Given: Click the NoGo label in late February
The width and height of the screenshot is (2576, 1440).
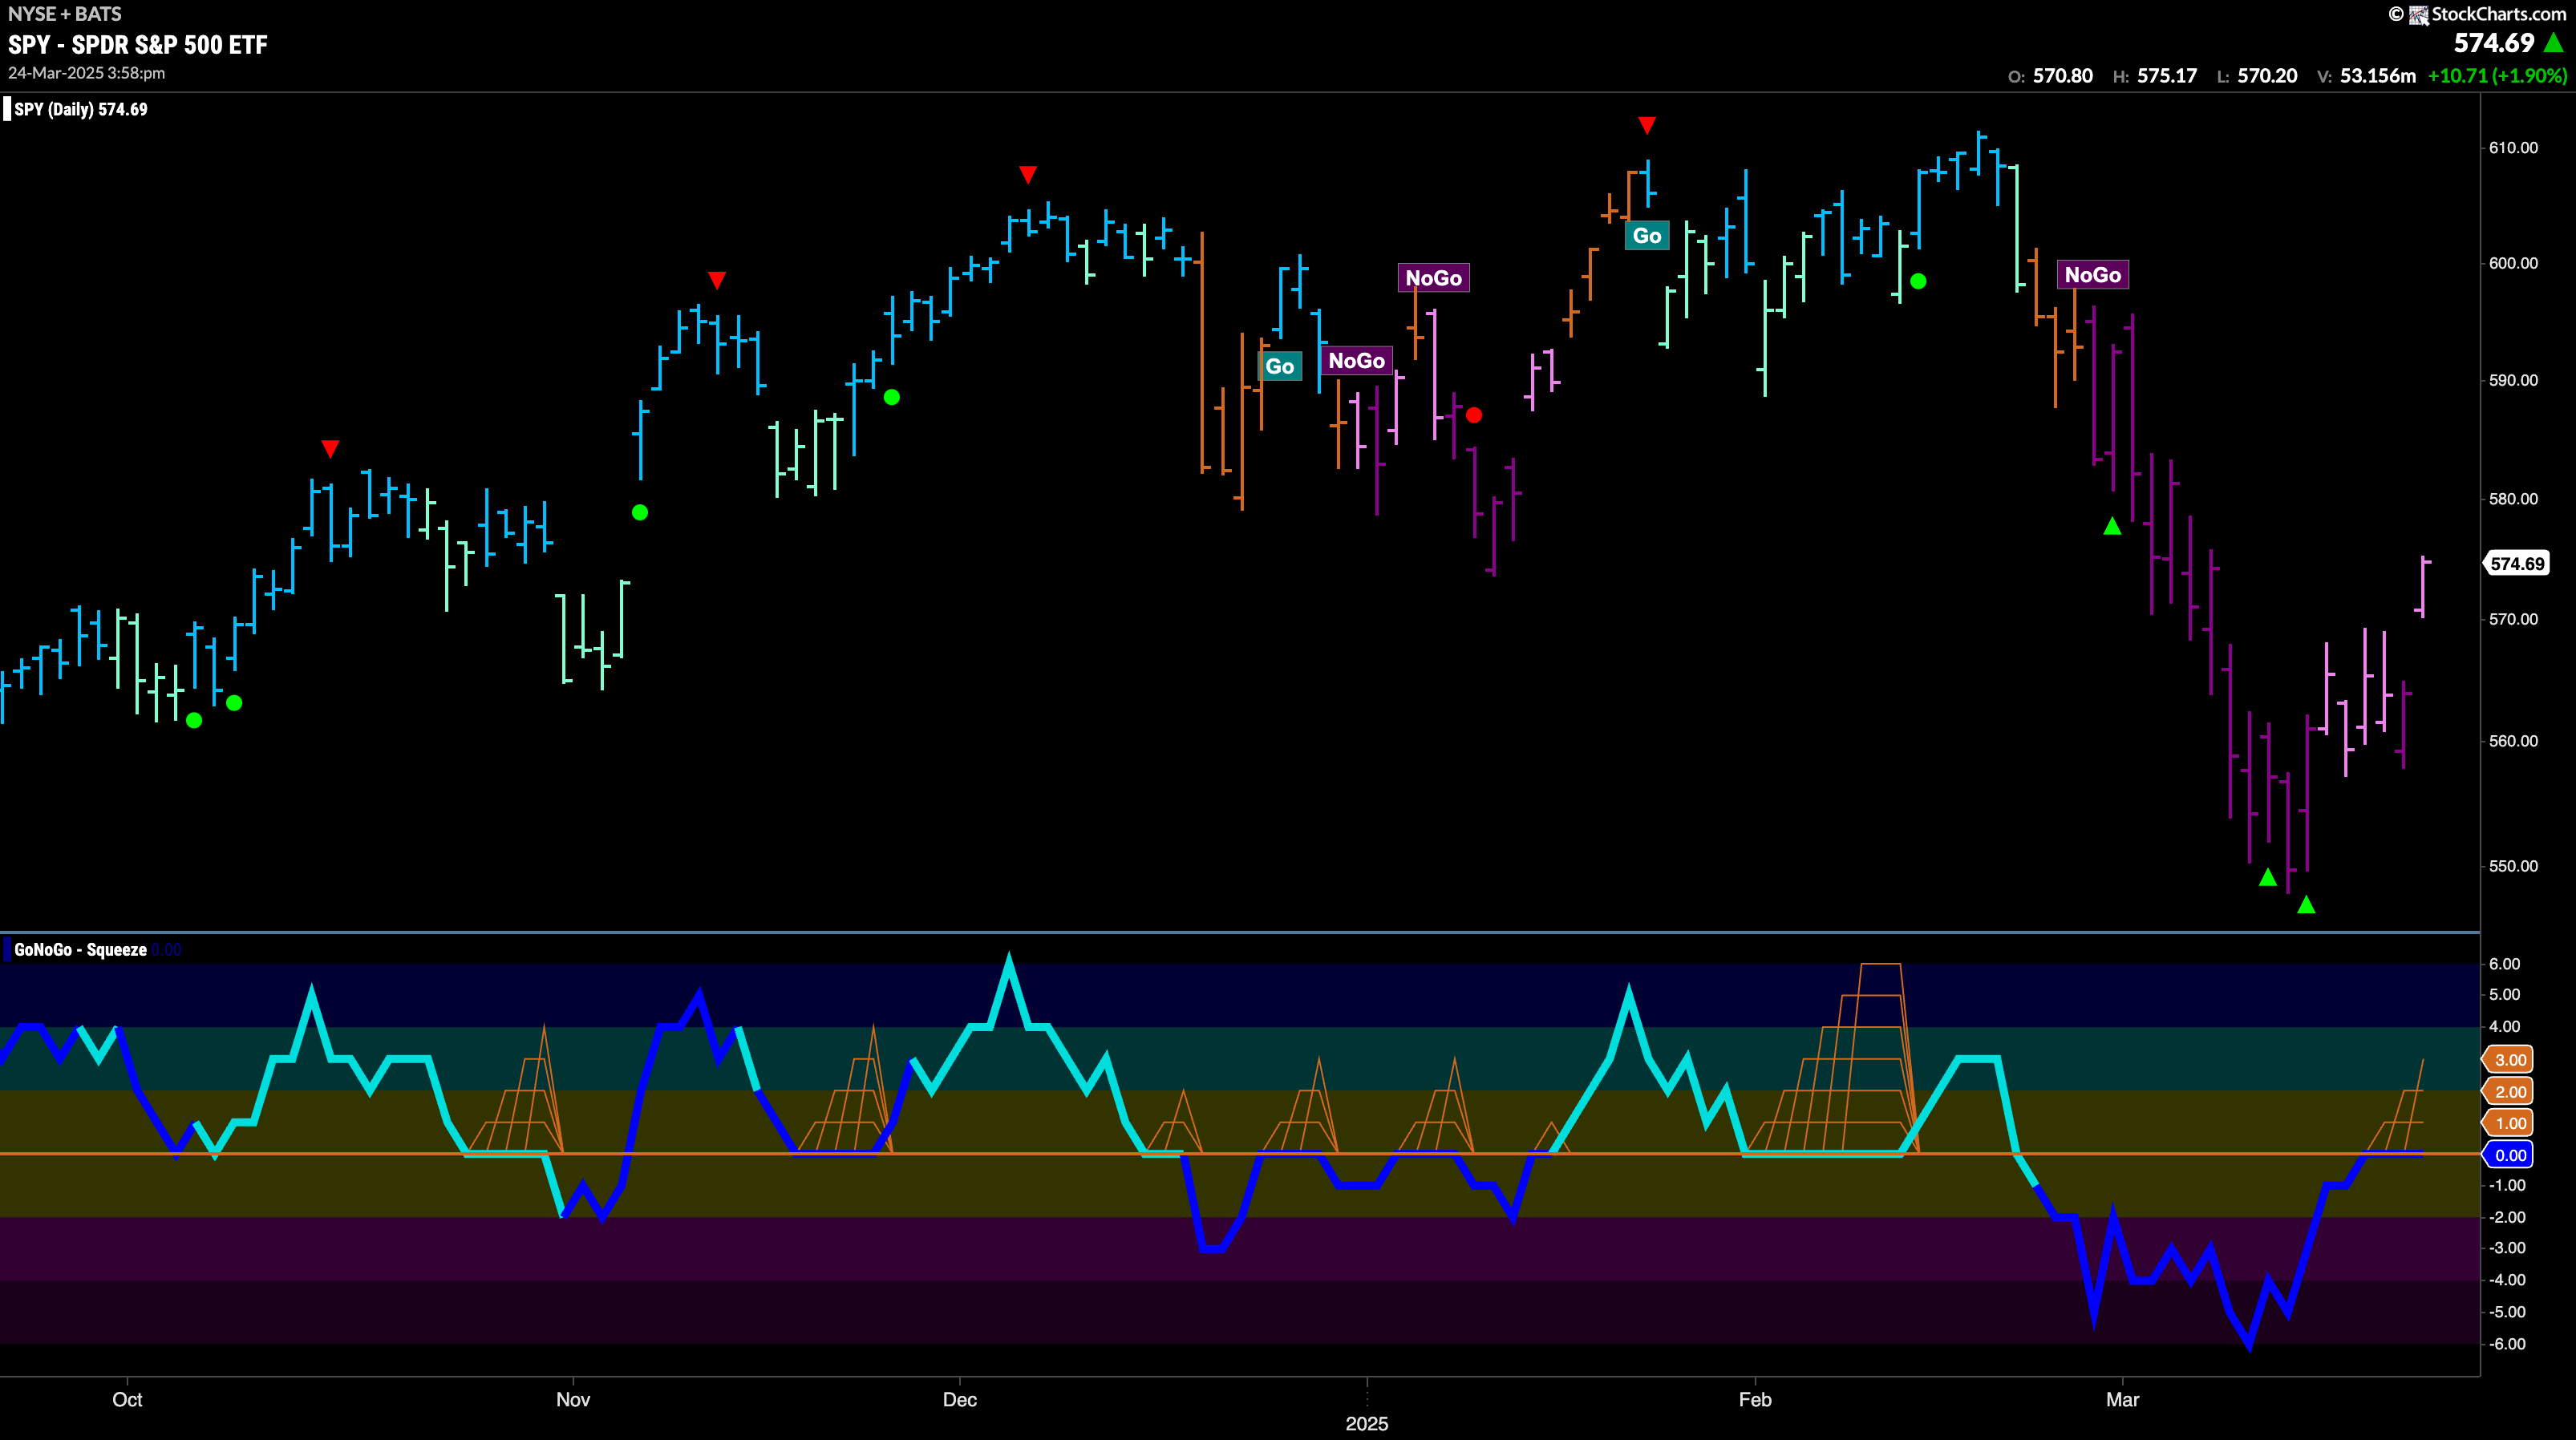Looking at the screenshot, I should pyautogui.click(x=2093, y=275).
